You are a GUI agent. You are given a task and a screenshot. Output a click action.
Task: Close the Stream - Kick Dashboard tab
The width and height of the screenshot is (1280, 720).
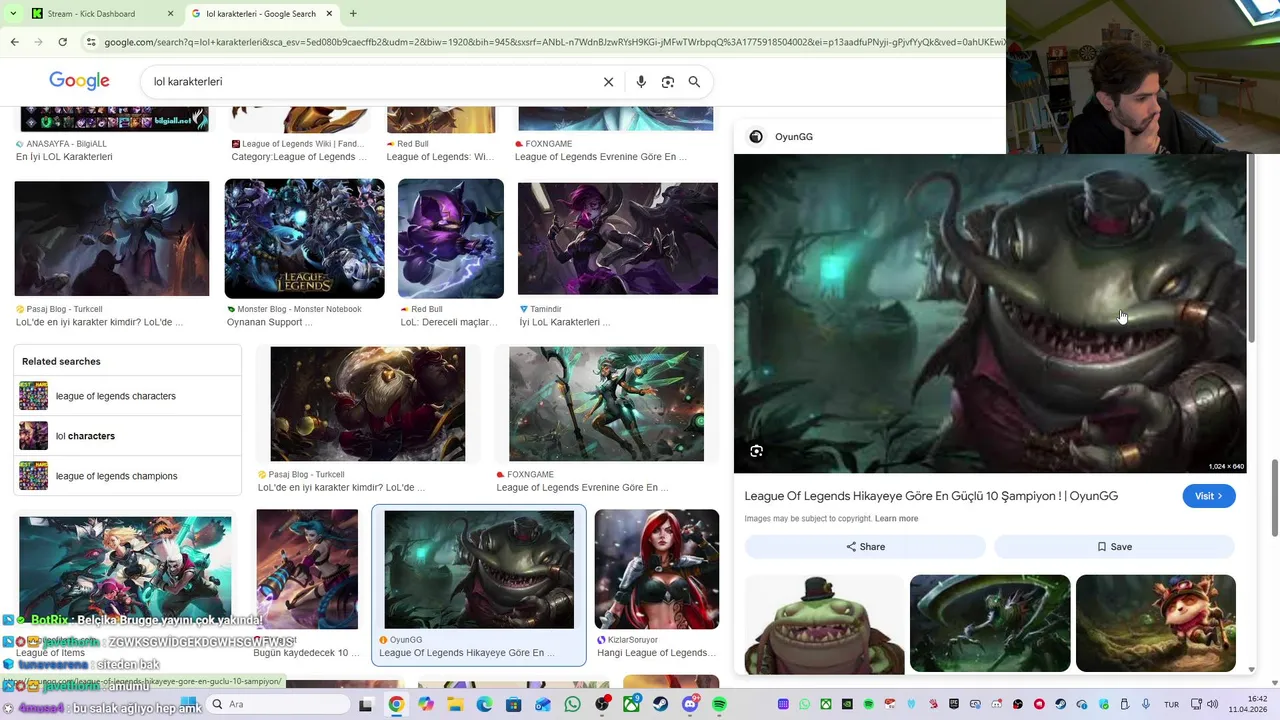pyautogui.click(x=170, y=14)
